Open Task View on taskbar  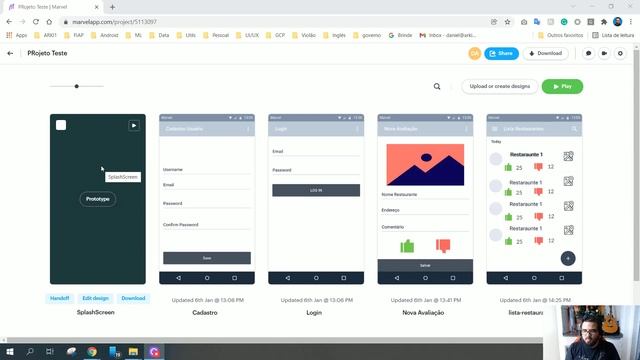point(50,351)
